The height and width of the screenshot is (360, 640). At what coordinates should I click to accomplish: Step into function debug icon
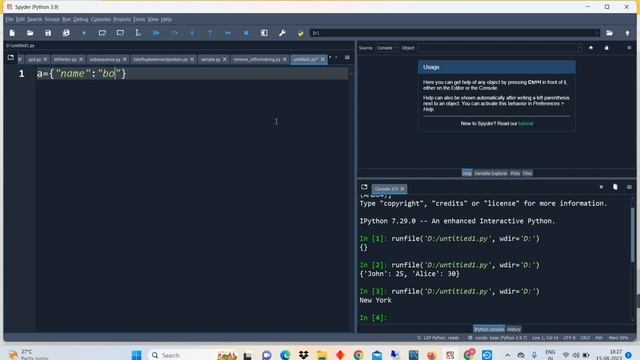pyautogui.click(x=192, y=33)
